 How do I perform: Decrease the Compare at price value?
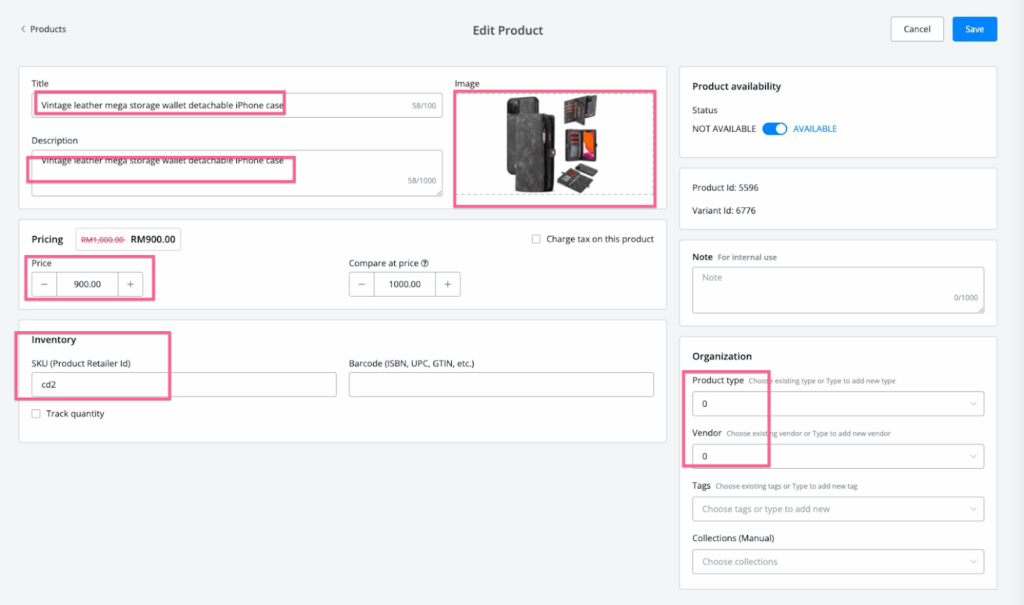[x=362, y=285]
